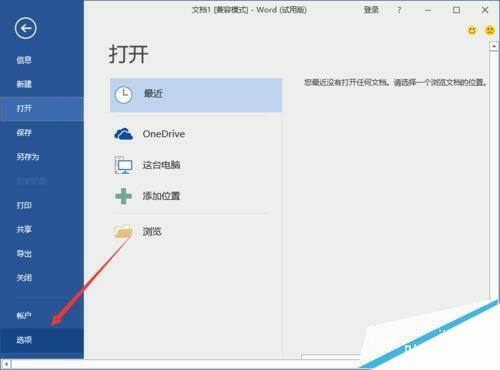
Task: Select the 这台电脑 location label
Action: point(161,165)
